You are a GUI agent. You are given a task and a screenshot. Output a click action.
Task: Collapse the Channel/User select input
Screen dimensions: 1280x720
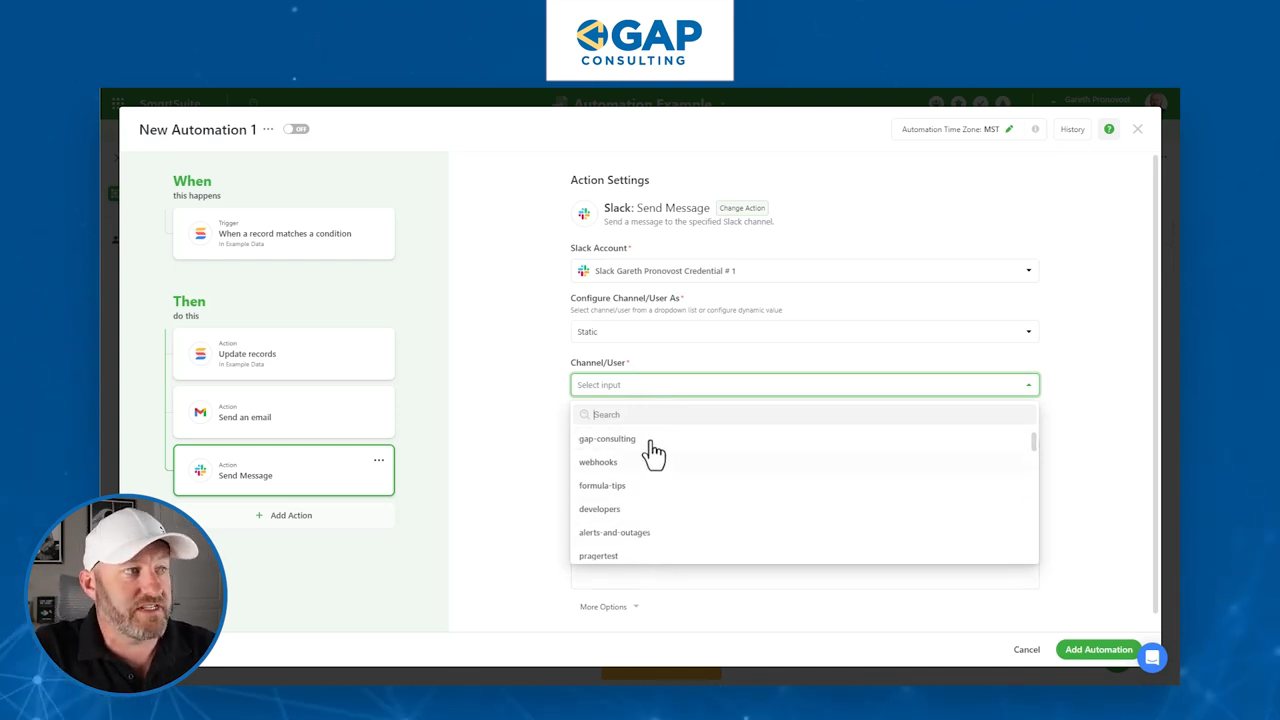(805, 385)
